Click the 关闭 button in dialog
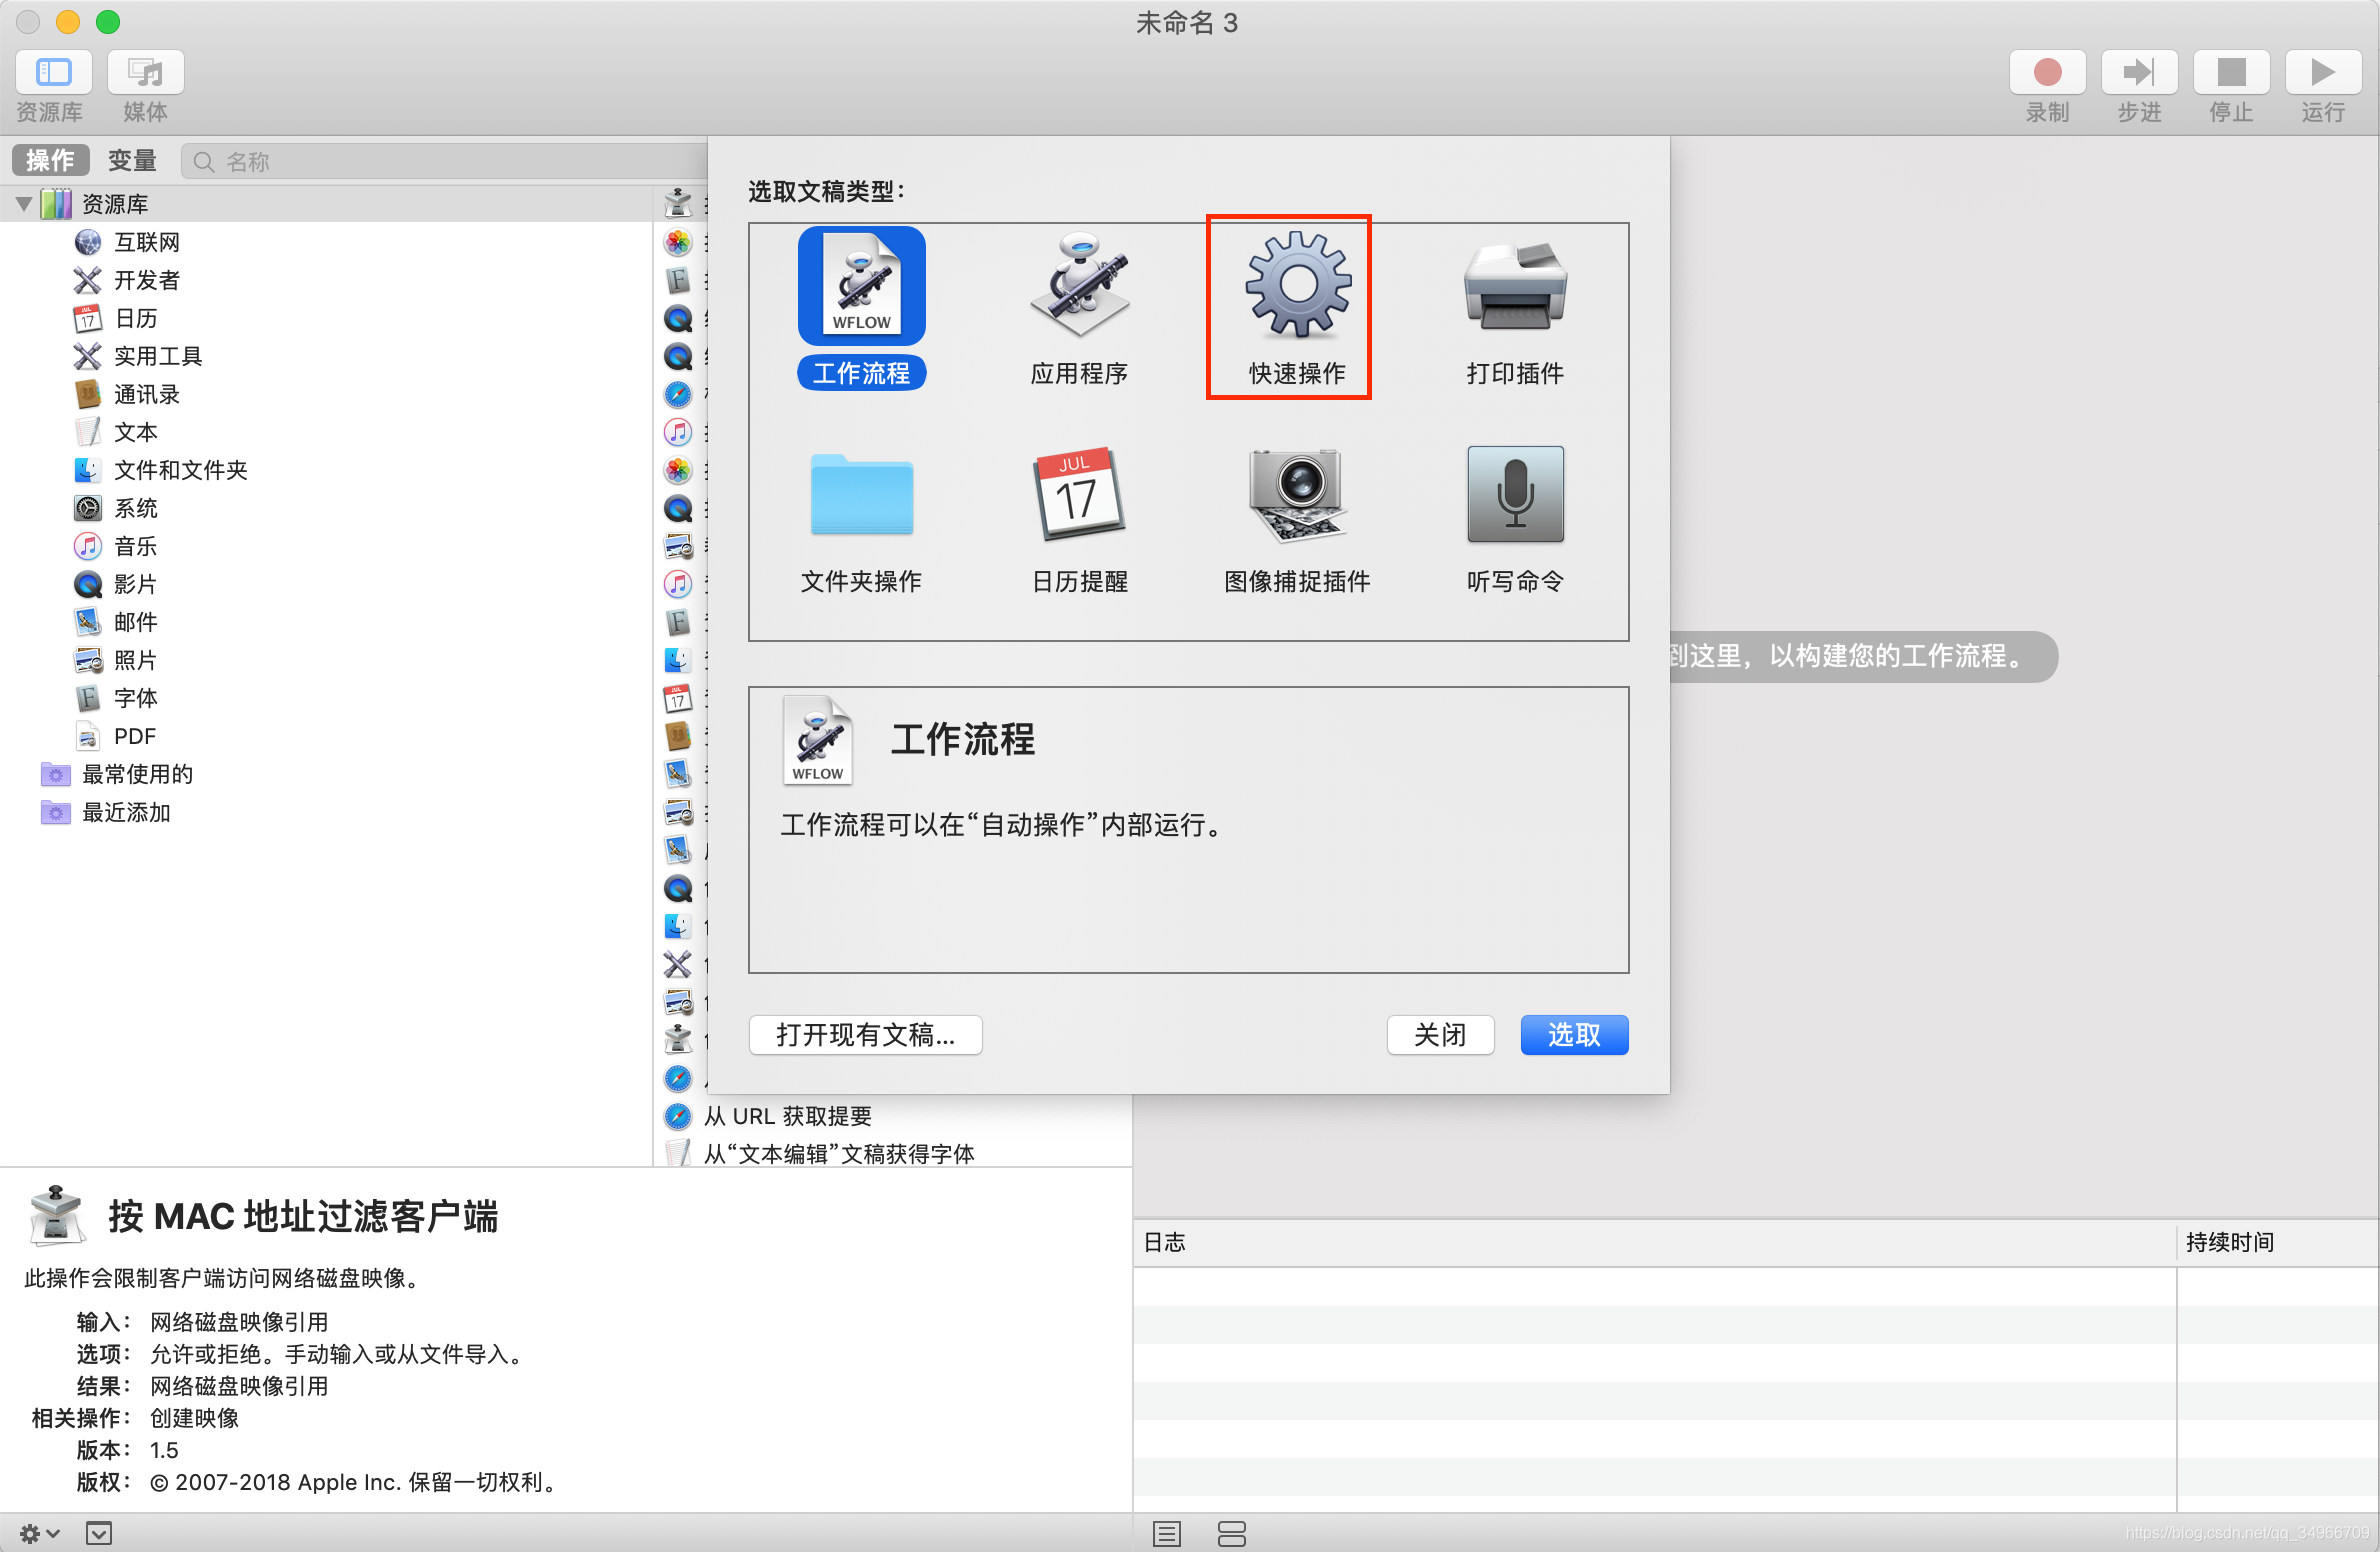This screenshot has height=1552, width=2380. click(1440, 1035)
